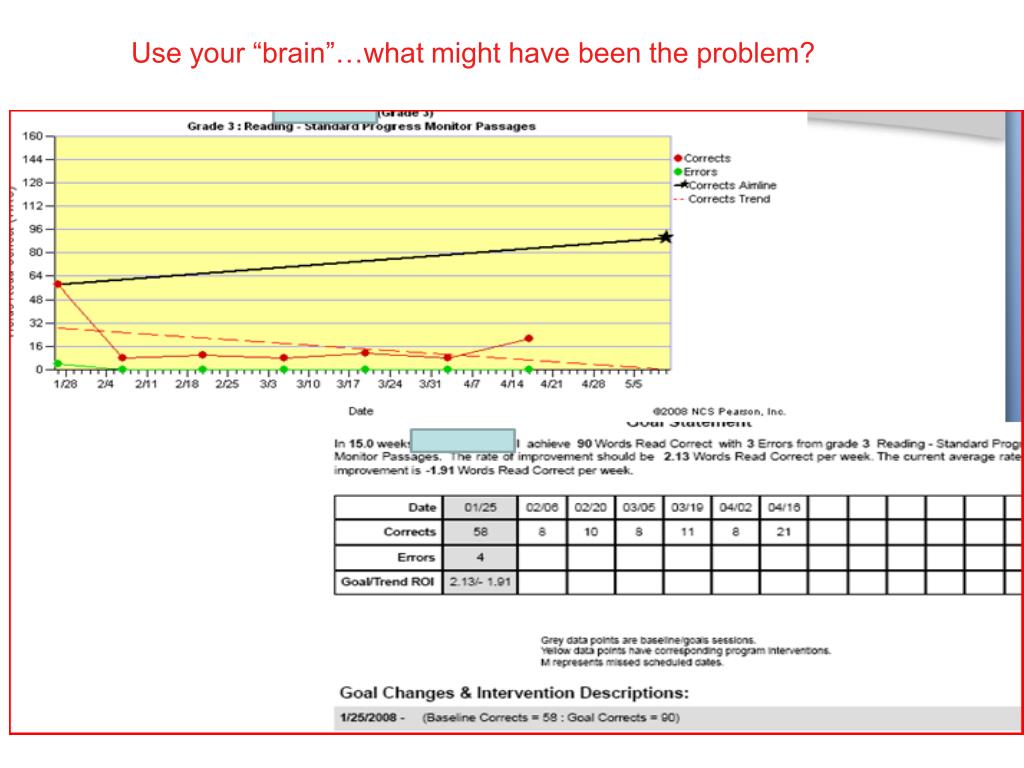Click the y-axis value 96

tap(36, 229)
